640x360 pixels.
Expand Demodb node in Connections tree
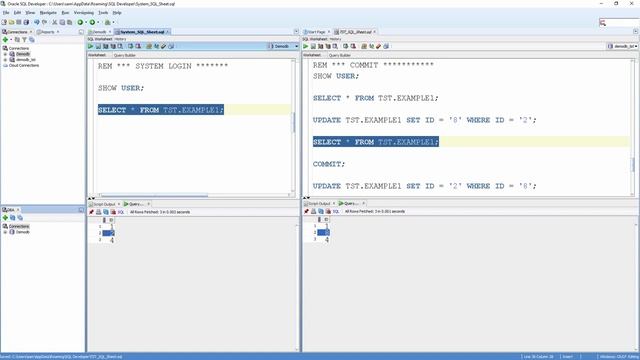5,54
